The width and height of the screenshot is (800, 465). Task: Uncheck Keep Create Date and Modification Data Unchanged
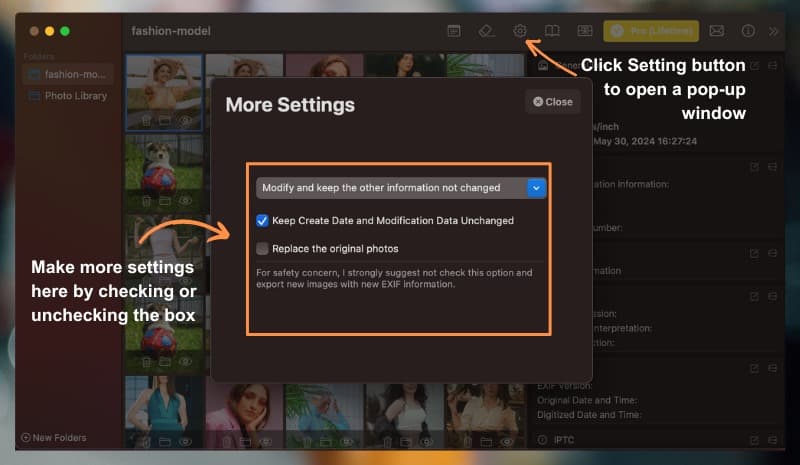[262, 221]
